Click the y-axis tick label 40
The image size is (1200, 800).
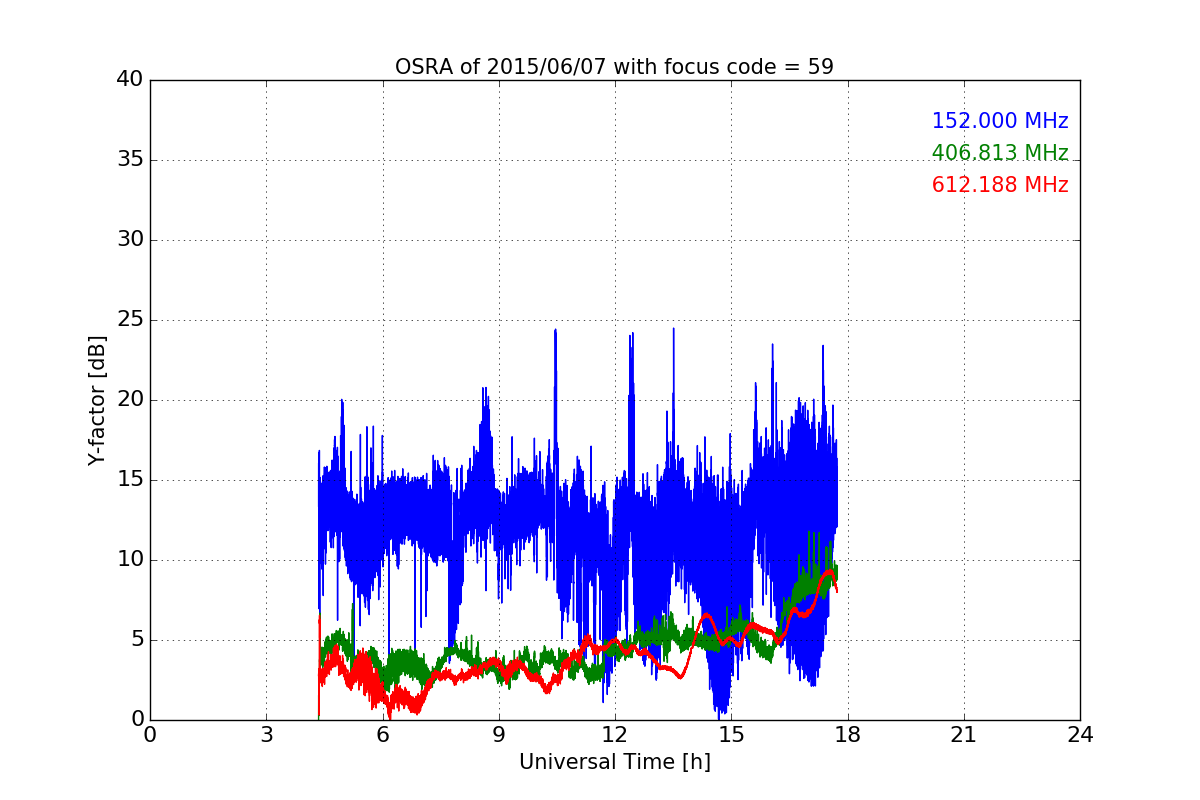pyautogui.click(x=130, y=80)
